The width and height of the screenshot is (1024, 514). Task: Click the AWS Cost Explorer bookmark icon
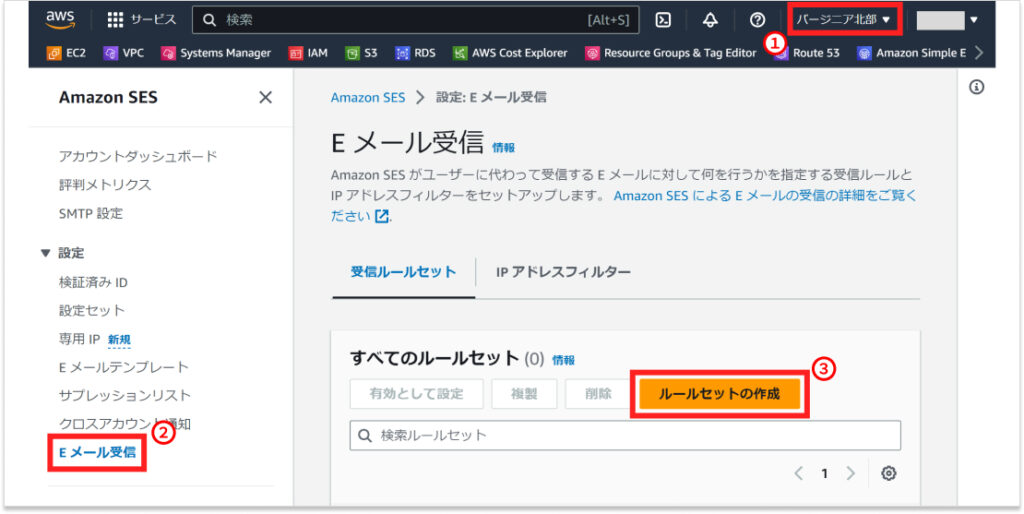pyautogui.click(x=460, y=53)
